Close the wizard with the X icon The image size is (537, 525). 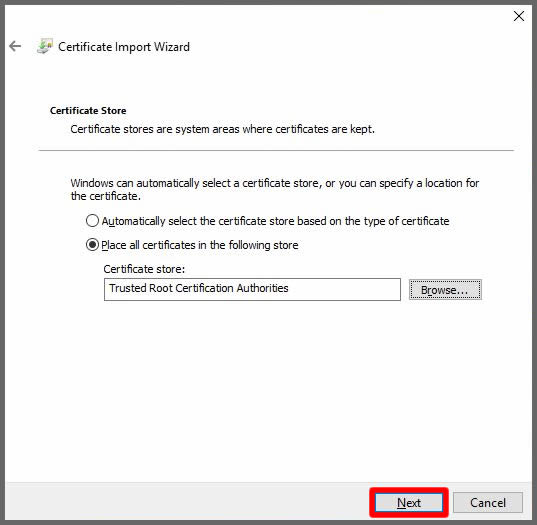coord(519,16)
